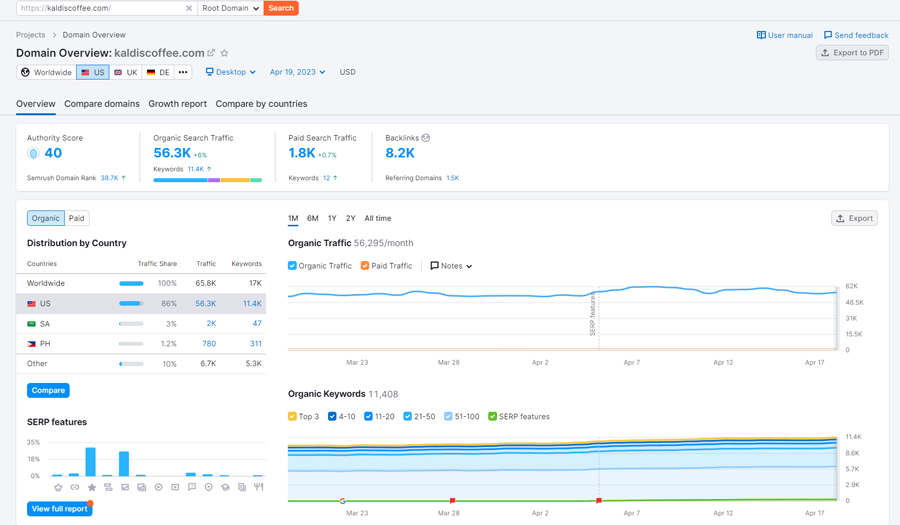Select the All time range
The width and height of the screenshot is (900, 525).
[x=378, y=218]
